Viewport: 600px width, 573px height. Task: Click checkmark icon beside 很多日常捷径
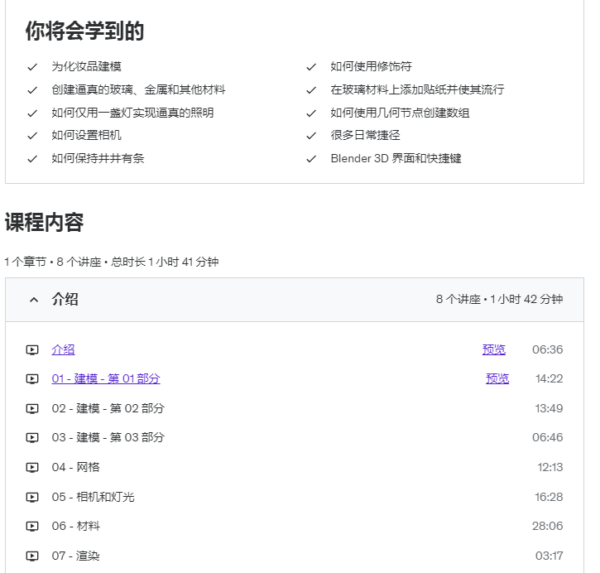pyautogui.click(x=311, y=136)
